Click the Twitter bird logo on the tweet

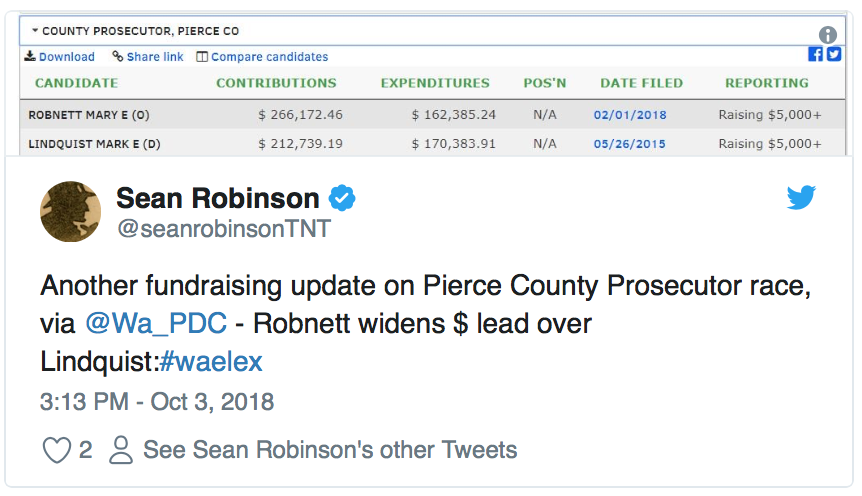tap(800, 197)
